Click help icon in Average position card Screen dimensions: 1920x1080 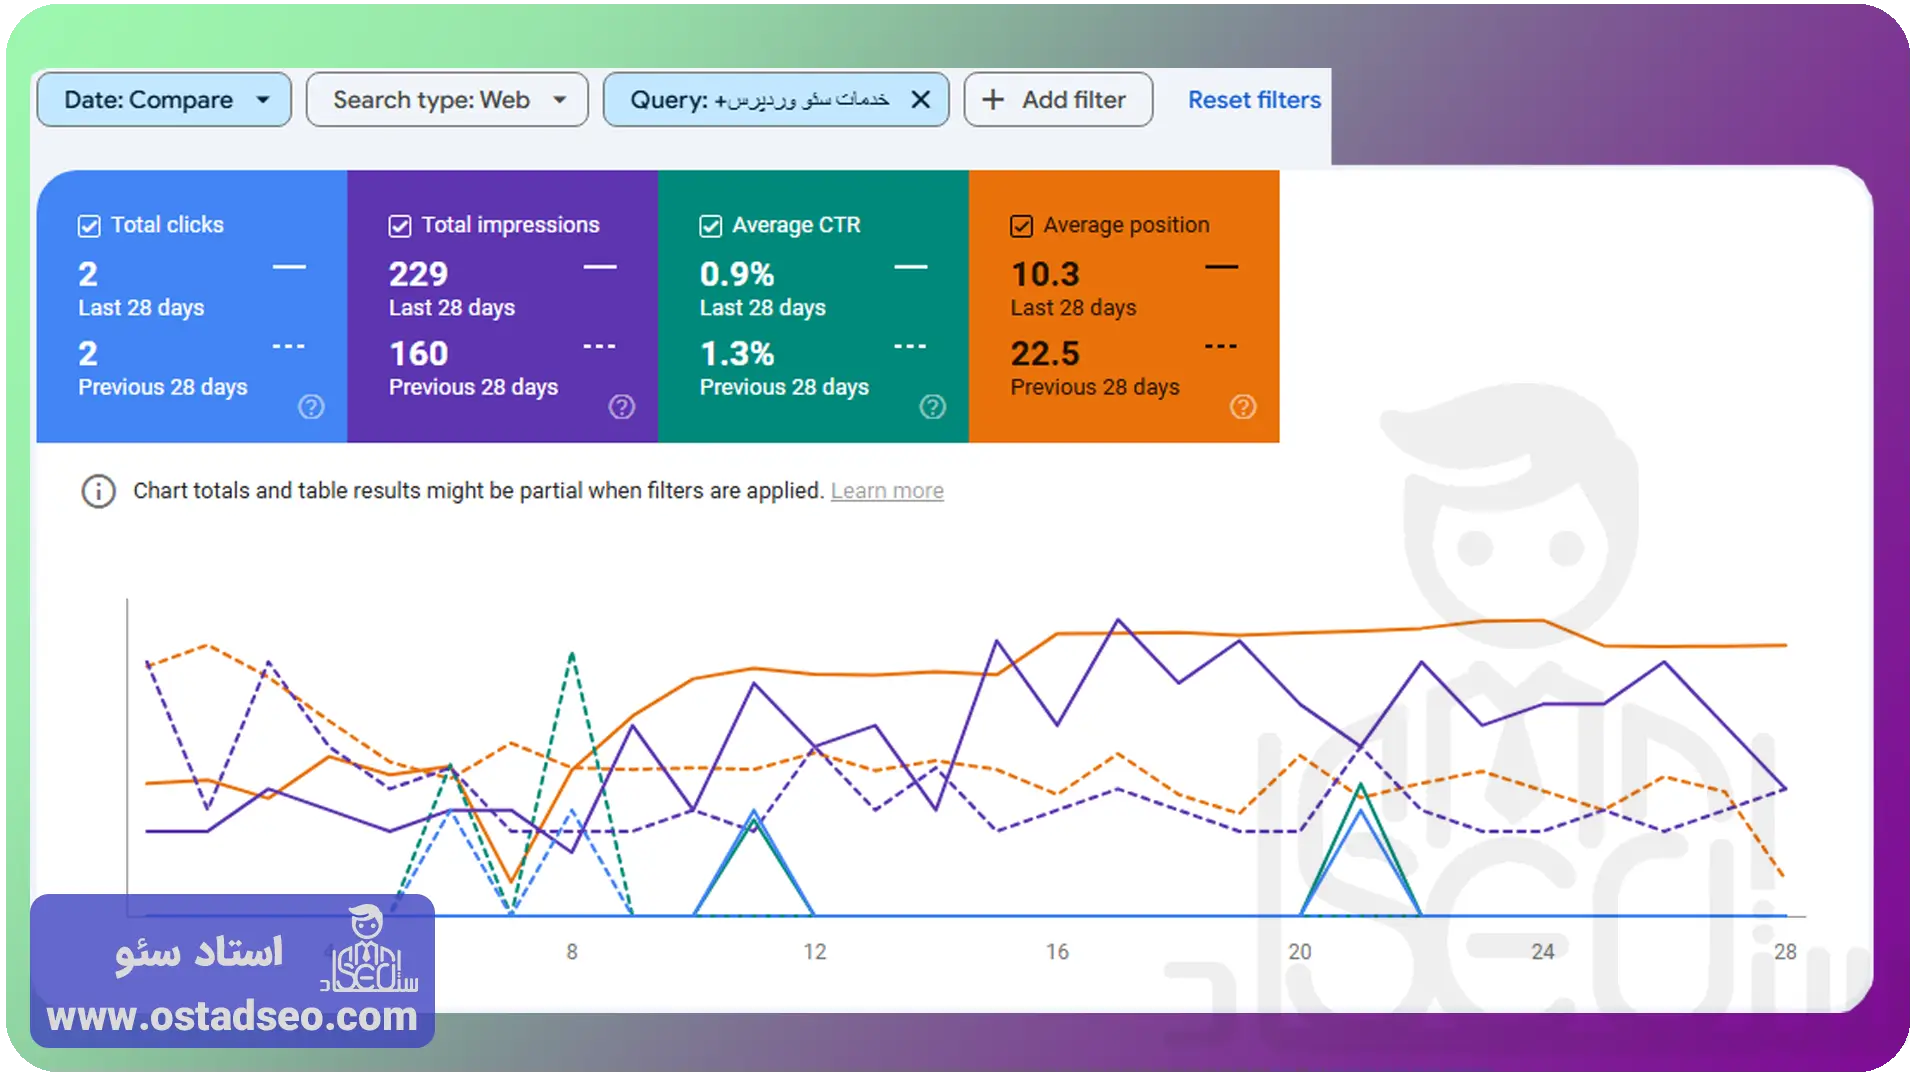[x=1243, y=407]
